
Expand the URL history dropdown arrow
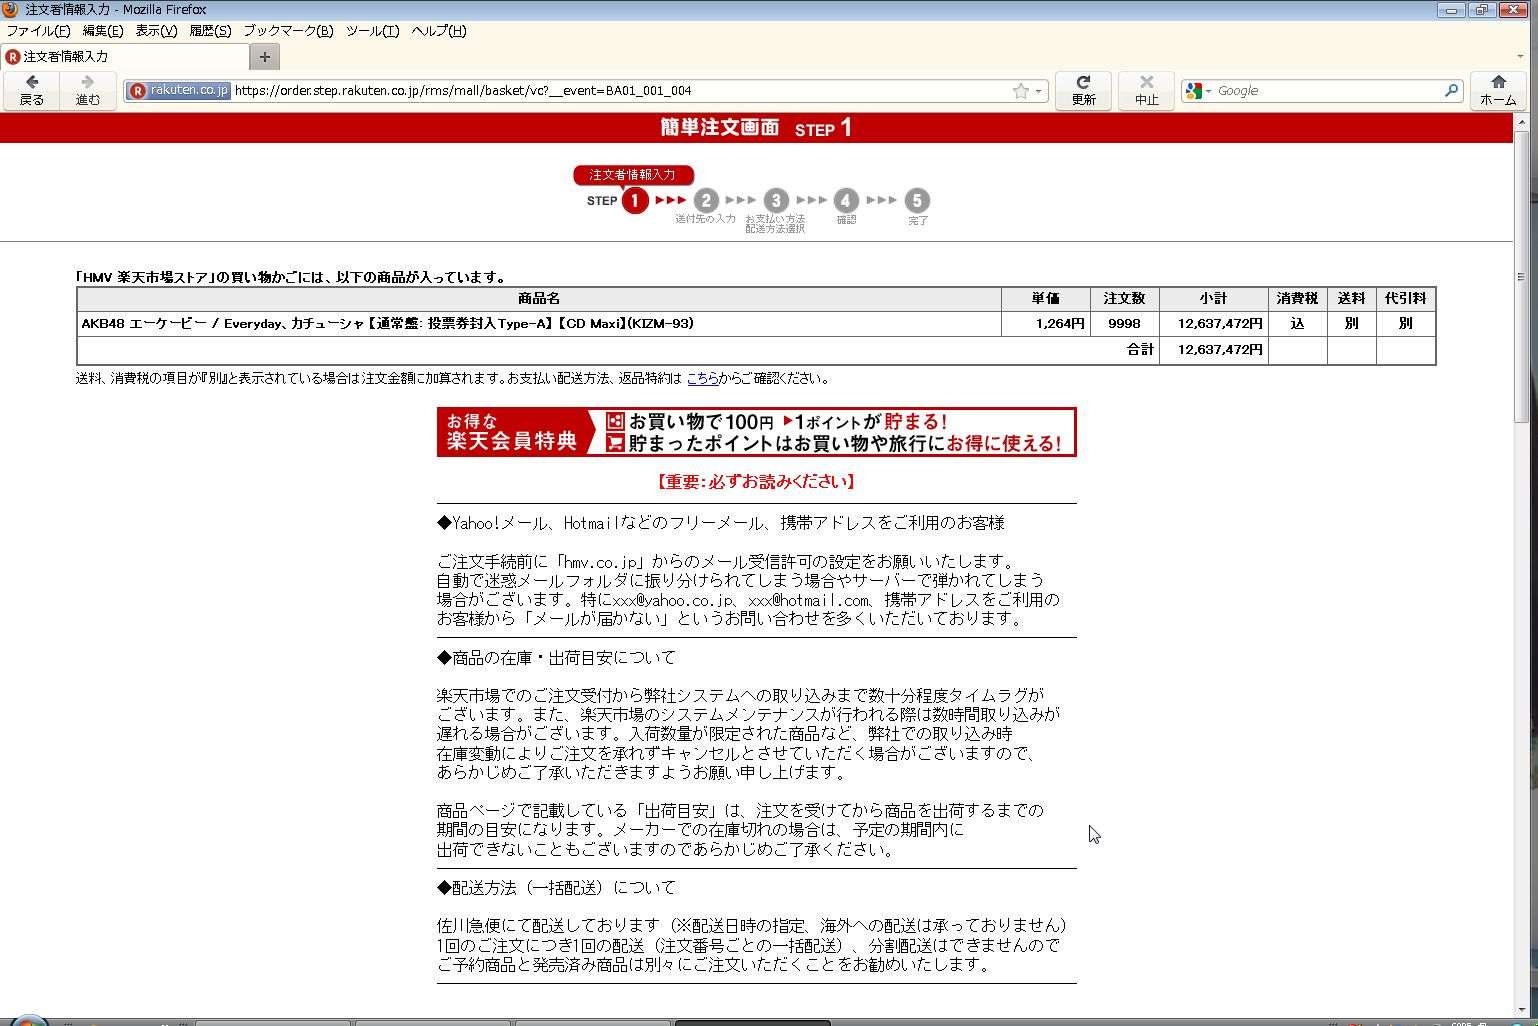(1038, 91)
